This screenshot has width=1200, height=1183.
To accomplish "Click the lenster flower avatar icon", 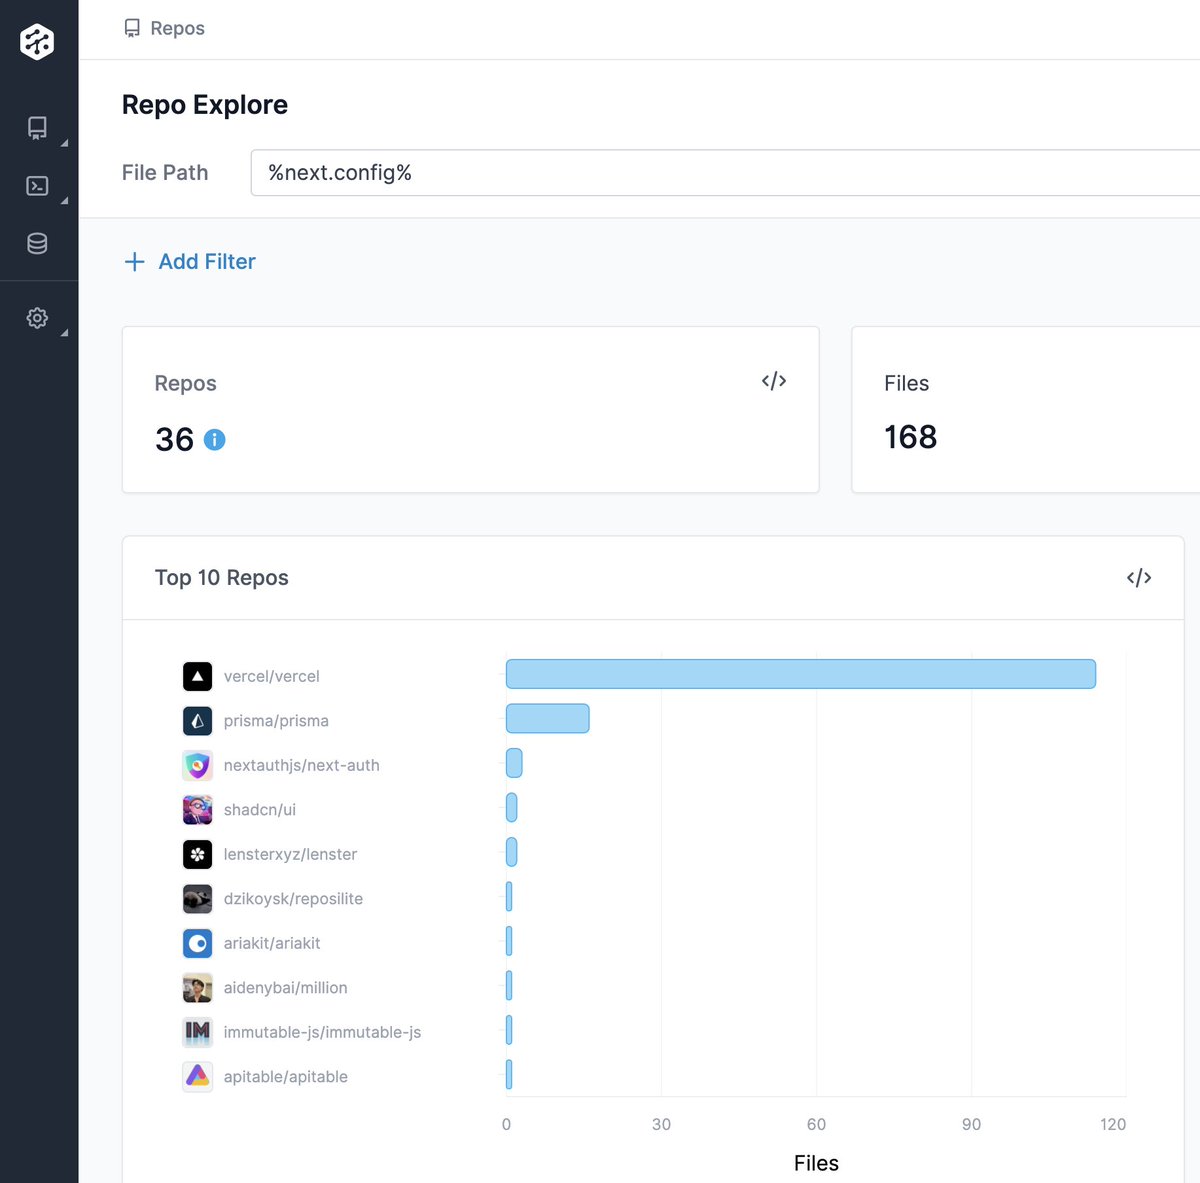I will click(x=198, y=854).
